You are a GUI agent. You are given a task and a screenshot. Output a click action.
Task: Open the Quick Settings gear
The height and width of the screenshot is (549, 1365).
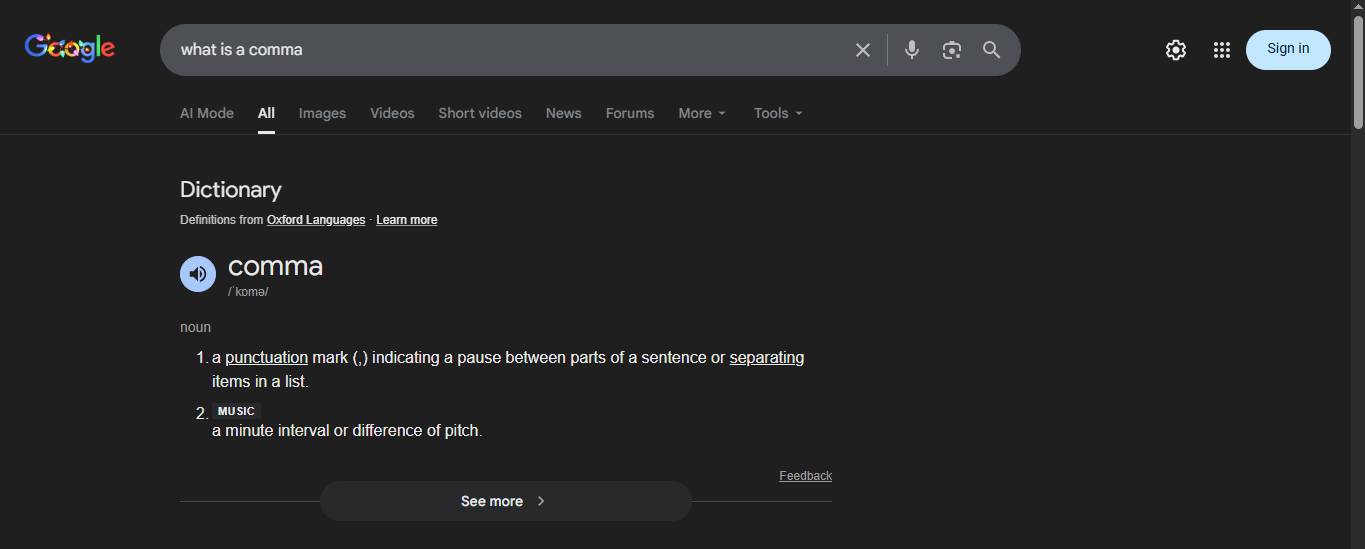[1175, 50]
